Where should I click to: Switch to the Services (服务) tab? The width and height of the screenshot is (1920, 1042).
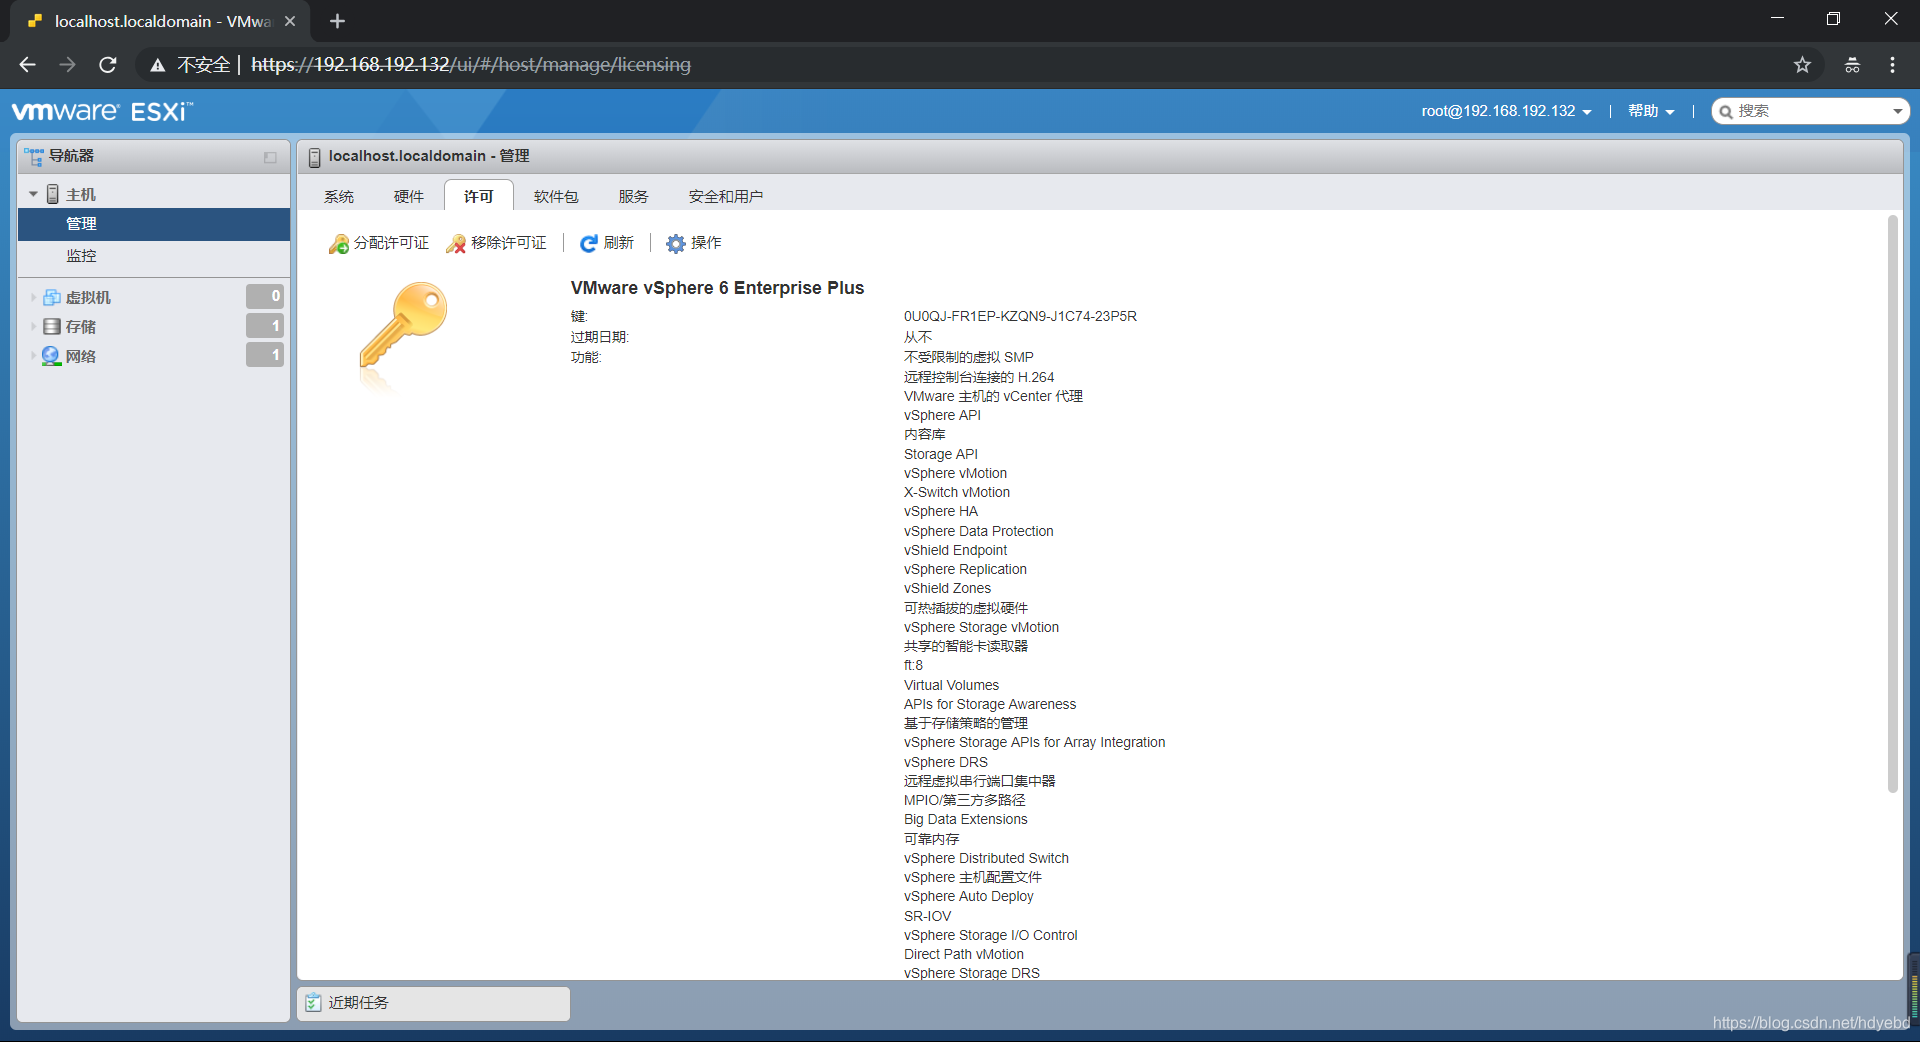[633, 196]
